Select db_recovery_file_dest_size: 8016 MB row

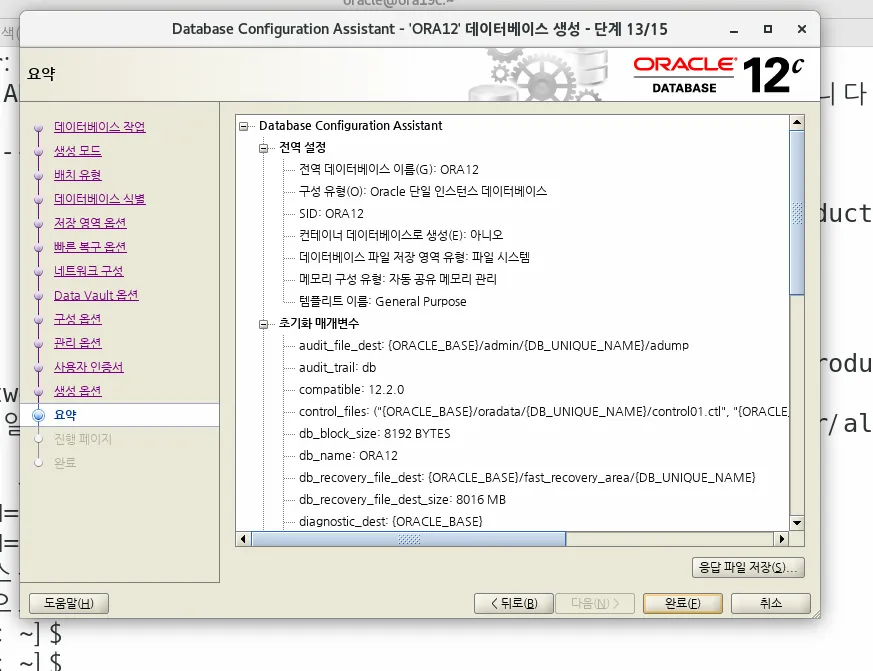point(402,499)
